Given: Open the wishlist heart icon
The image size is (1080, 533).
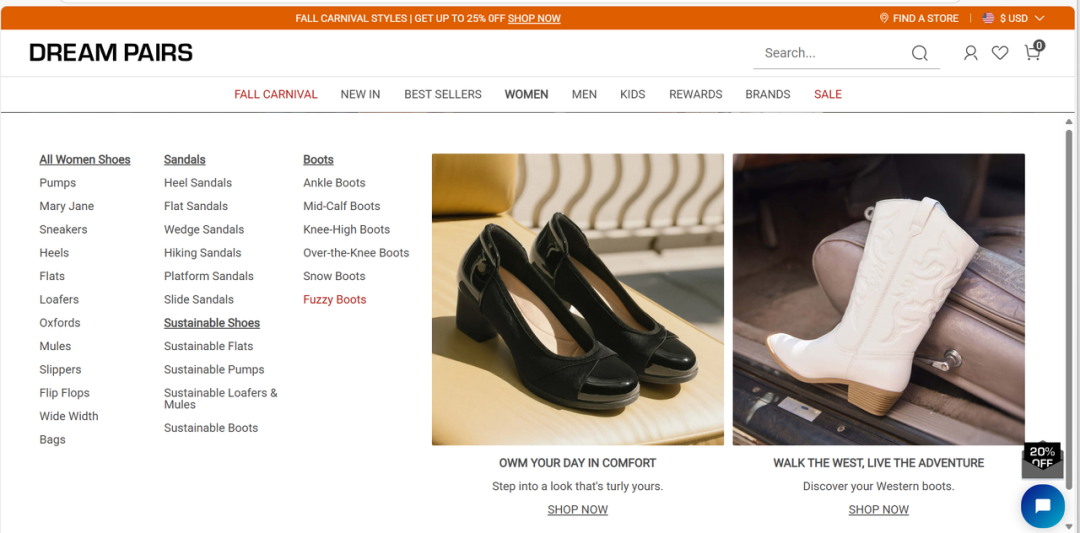Looking at the screenshot, I should click(x=1000, y=53).
